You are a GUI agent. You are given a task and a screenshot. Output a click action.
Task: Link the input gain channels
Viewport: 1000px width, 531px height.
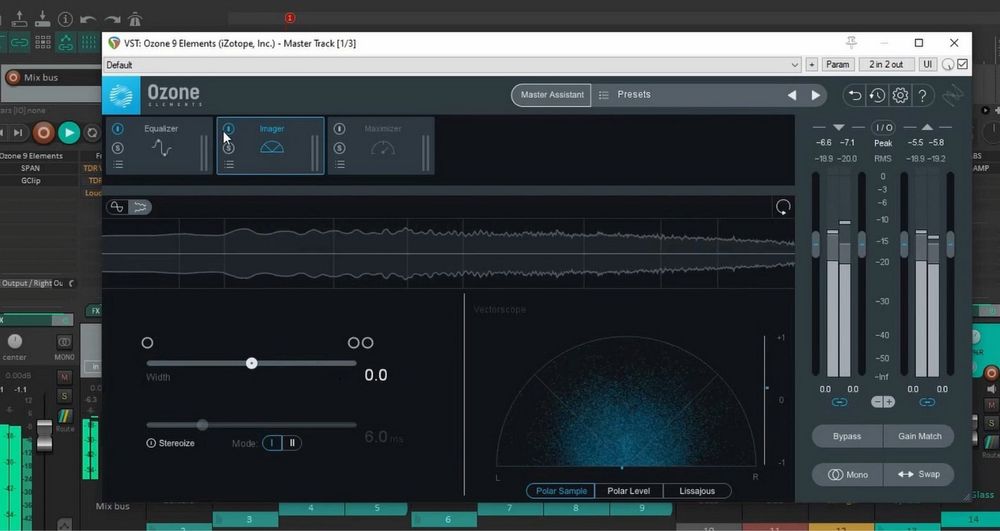tap(839, 402)
